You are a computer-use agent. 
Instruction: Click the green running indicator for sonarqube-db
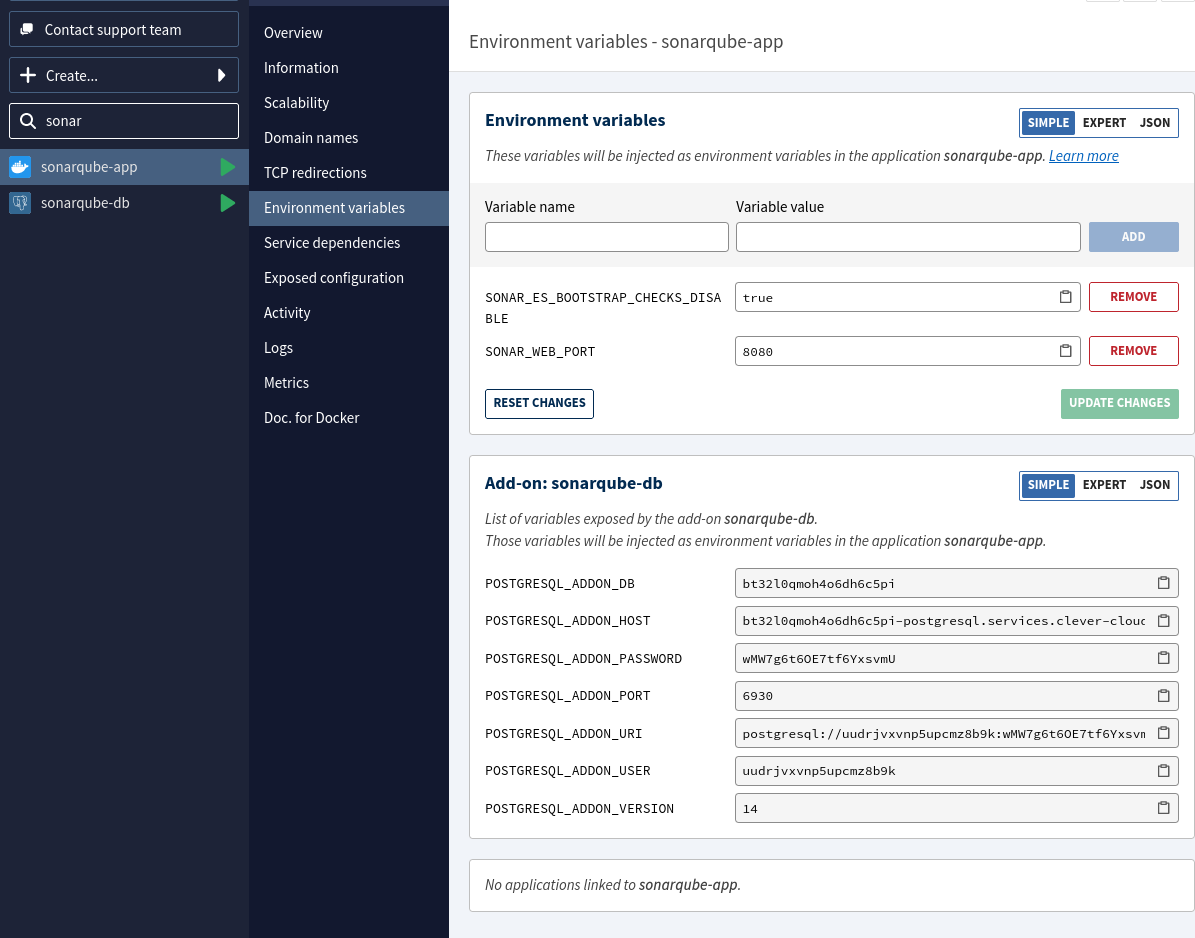point(227,202)
